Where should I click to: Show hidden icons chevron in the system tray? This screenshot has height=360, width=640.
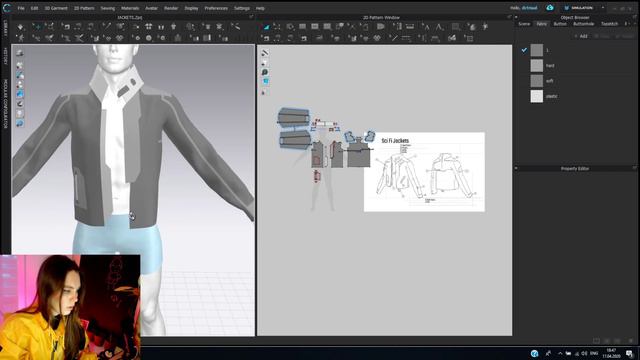(560, 353)
